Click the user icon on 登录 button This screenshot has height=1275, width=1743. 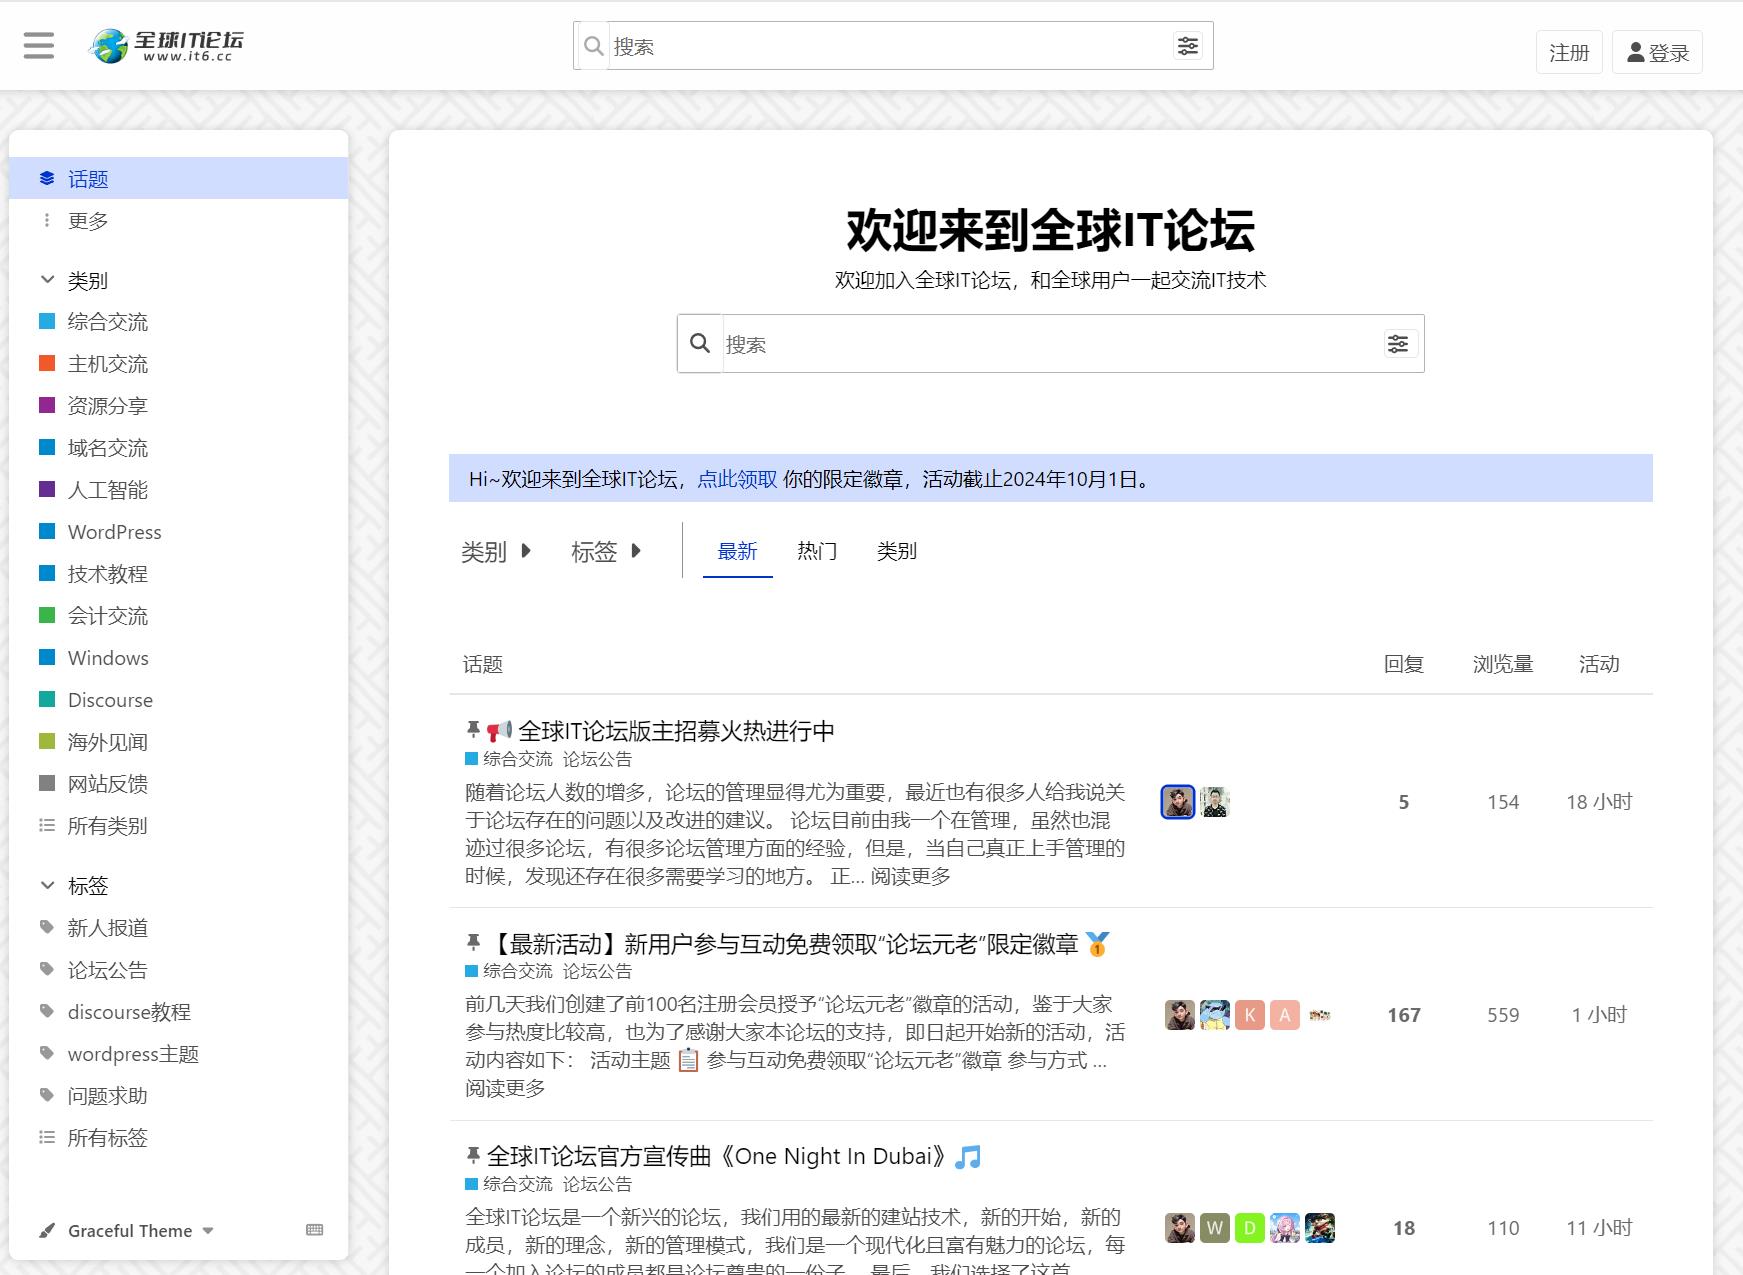click(1636, 52)
